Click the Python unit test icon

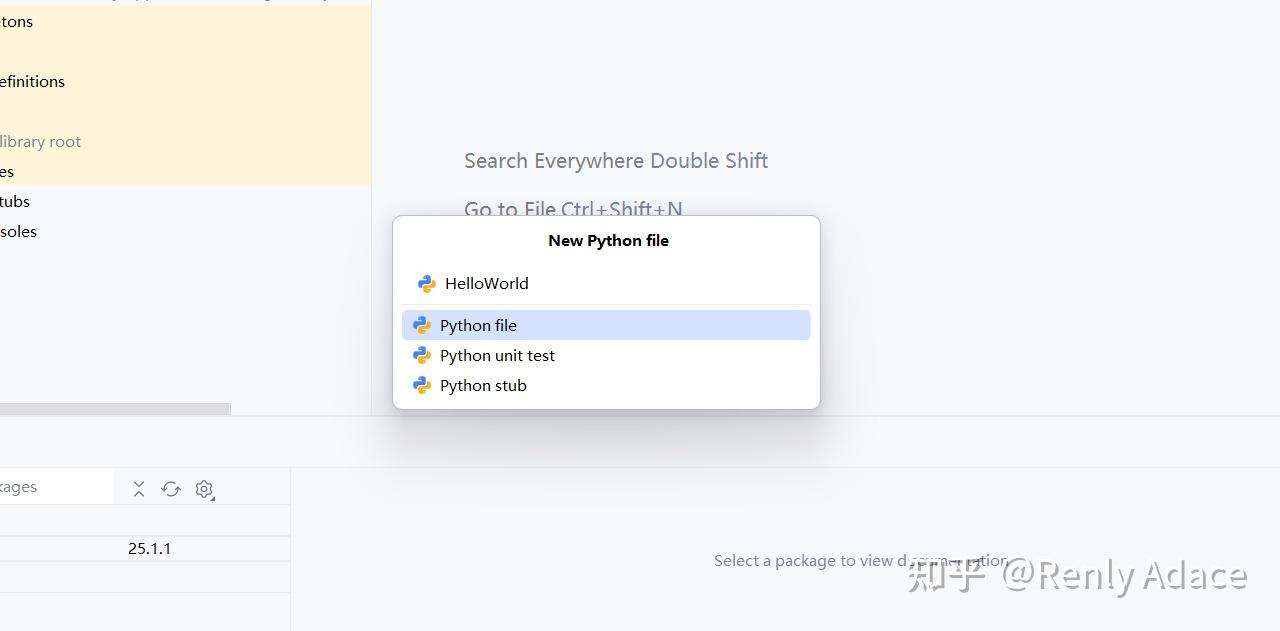click(422, 355)
